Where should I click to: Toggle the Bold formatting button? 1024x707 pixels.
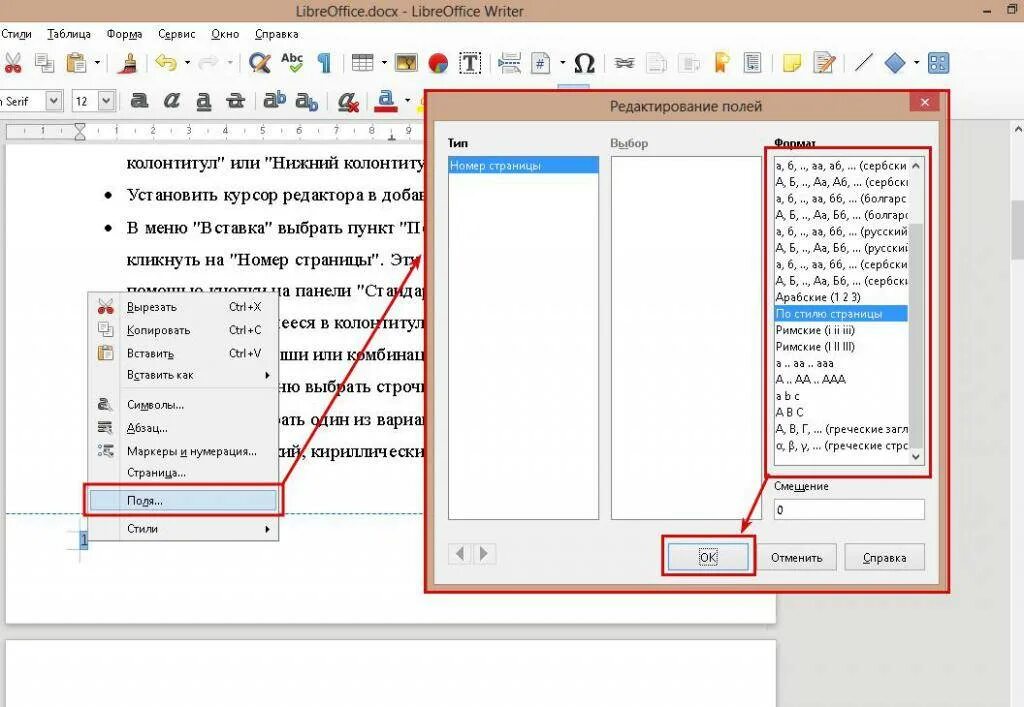point(139,101)
